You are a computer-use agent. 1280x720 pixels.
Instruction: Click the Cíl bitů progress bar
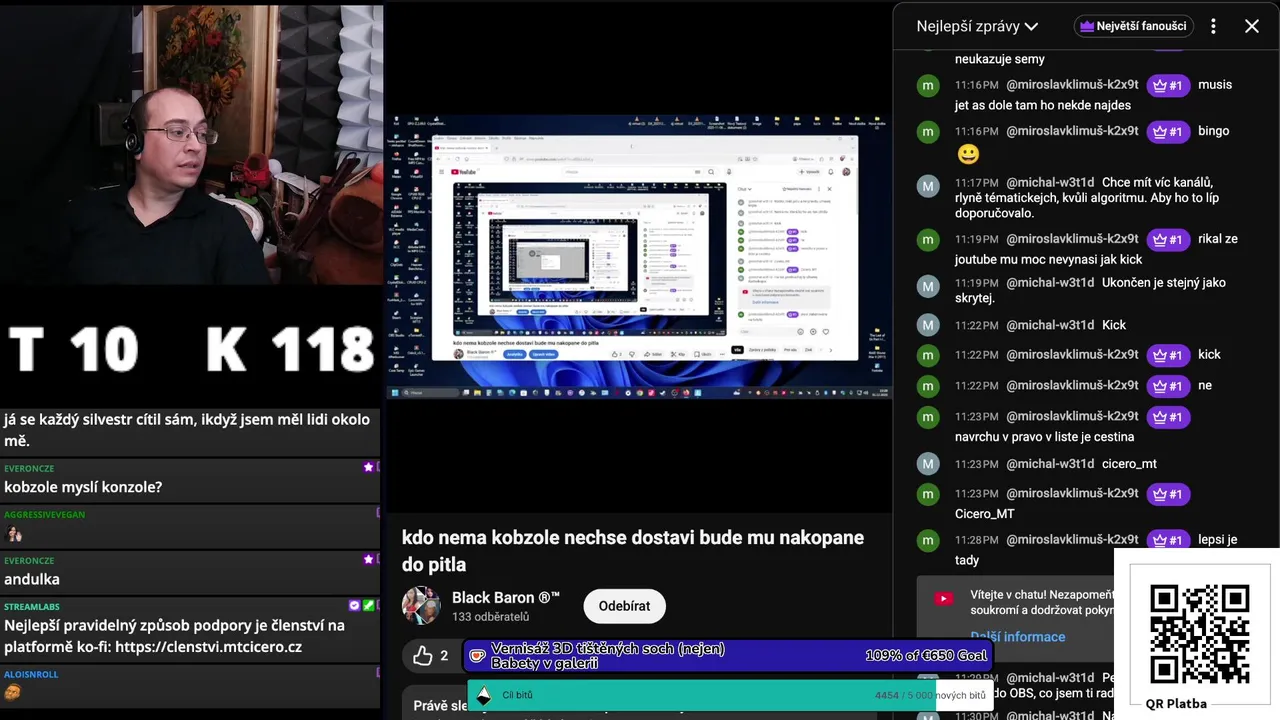click(x=729, y=696)
